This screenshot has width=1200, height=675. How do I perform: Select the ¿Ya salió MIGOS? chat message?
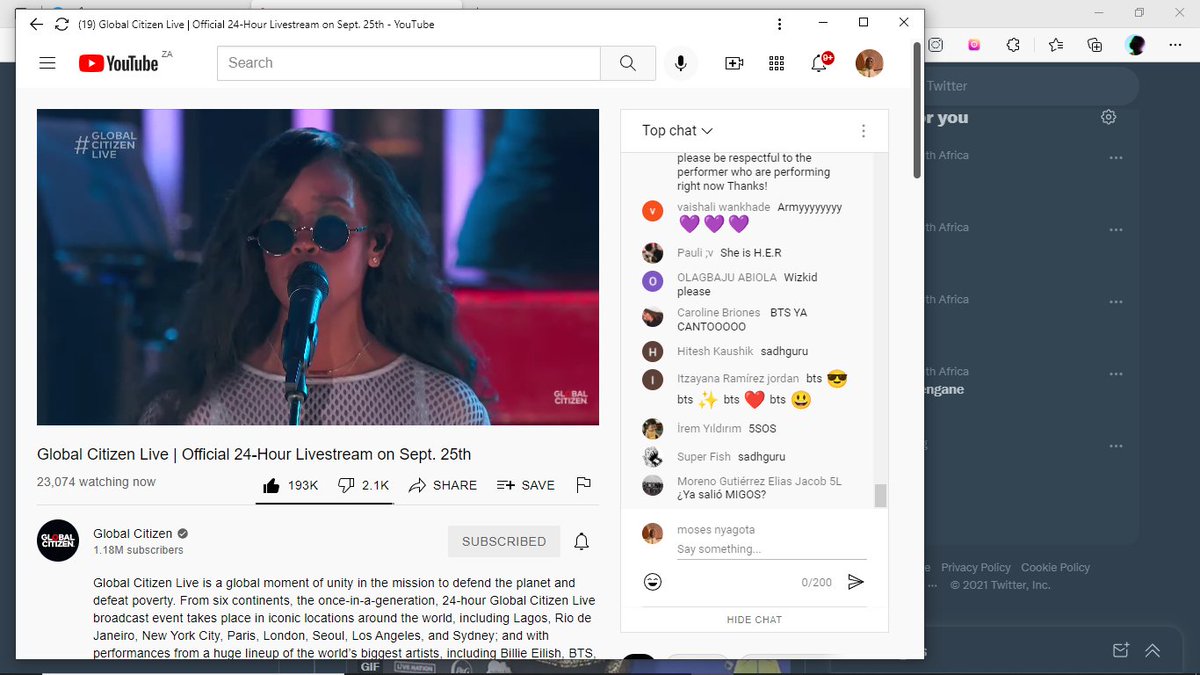[x=722, y=494]
